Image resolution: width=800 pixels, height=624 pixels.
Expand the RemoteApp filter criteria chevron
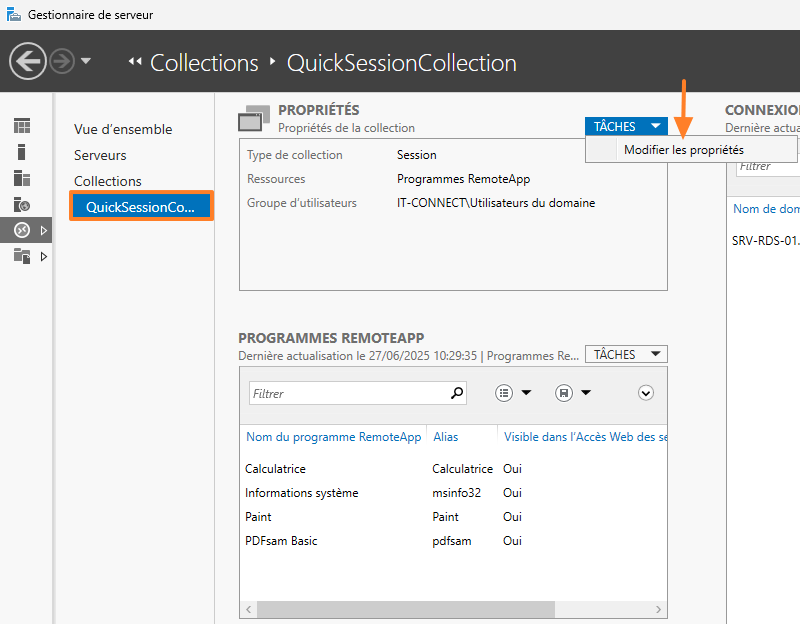[646, 393]
